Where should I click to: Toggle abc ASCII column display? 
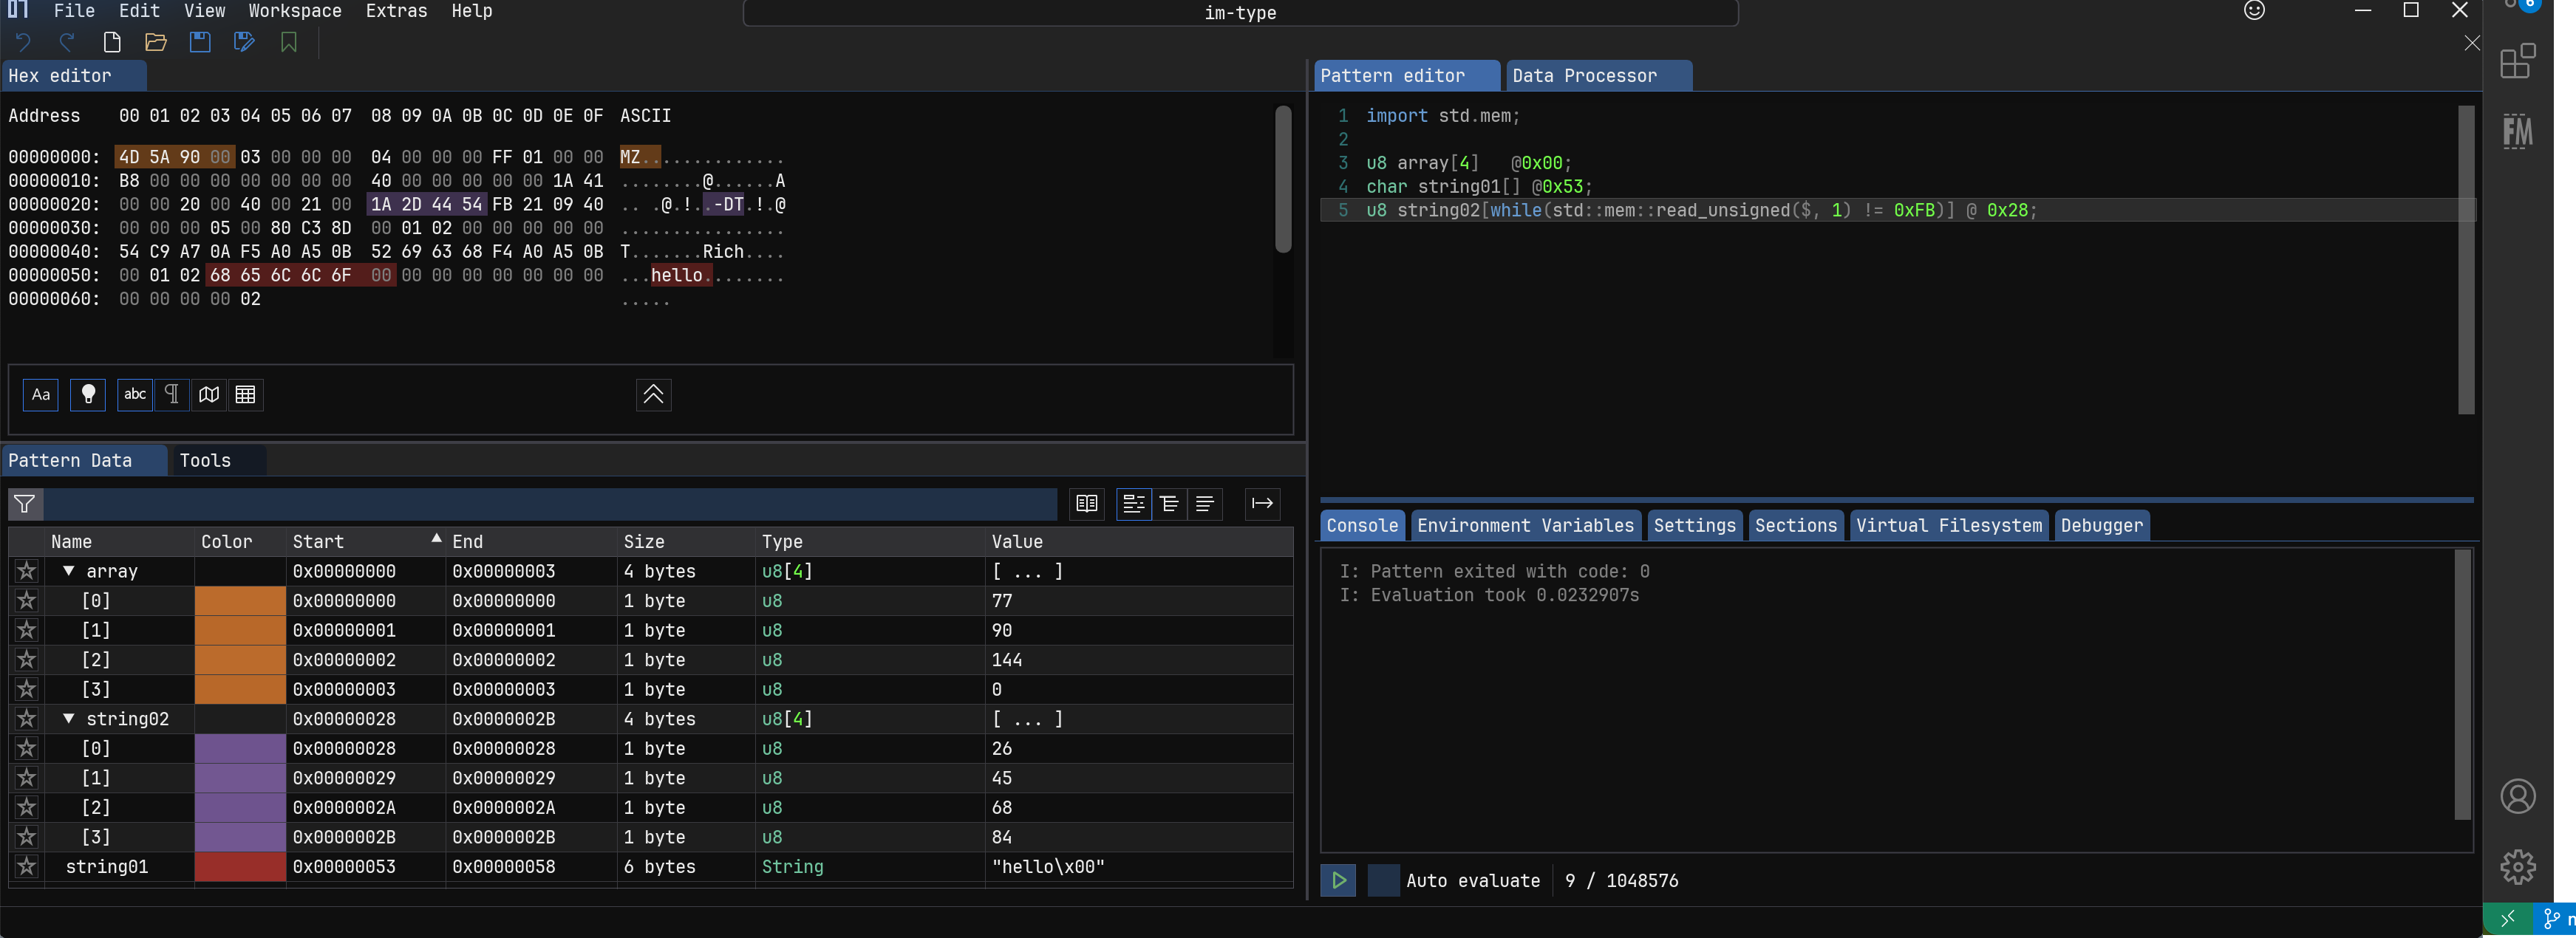click(x=135, y=394)
